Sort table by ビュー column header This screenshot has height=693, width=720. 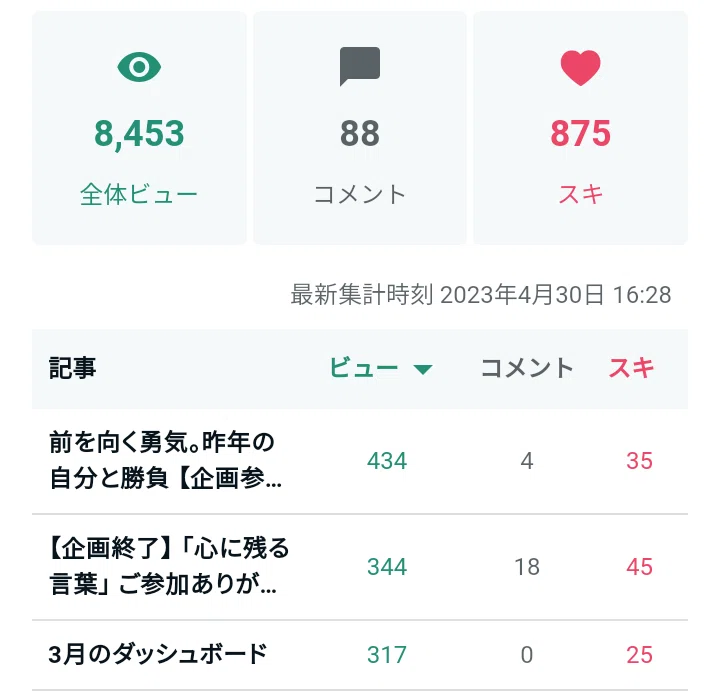(x=364, y=368)
